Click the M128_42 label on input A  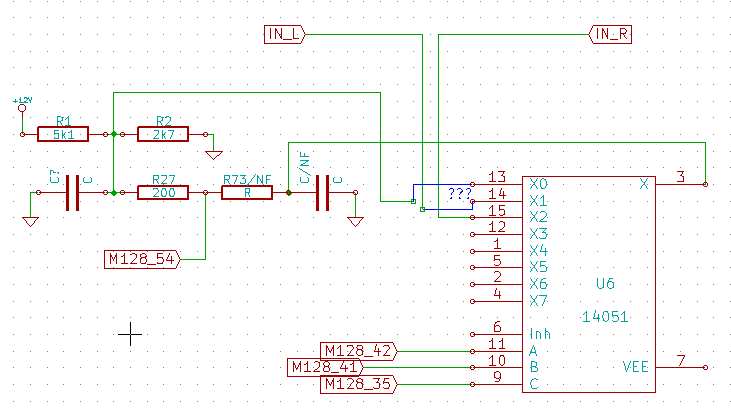pos(357,350)
